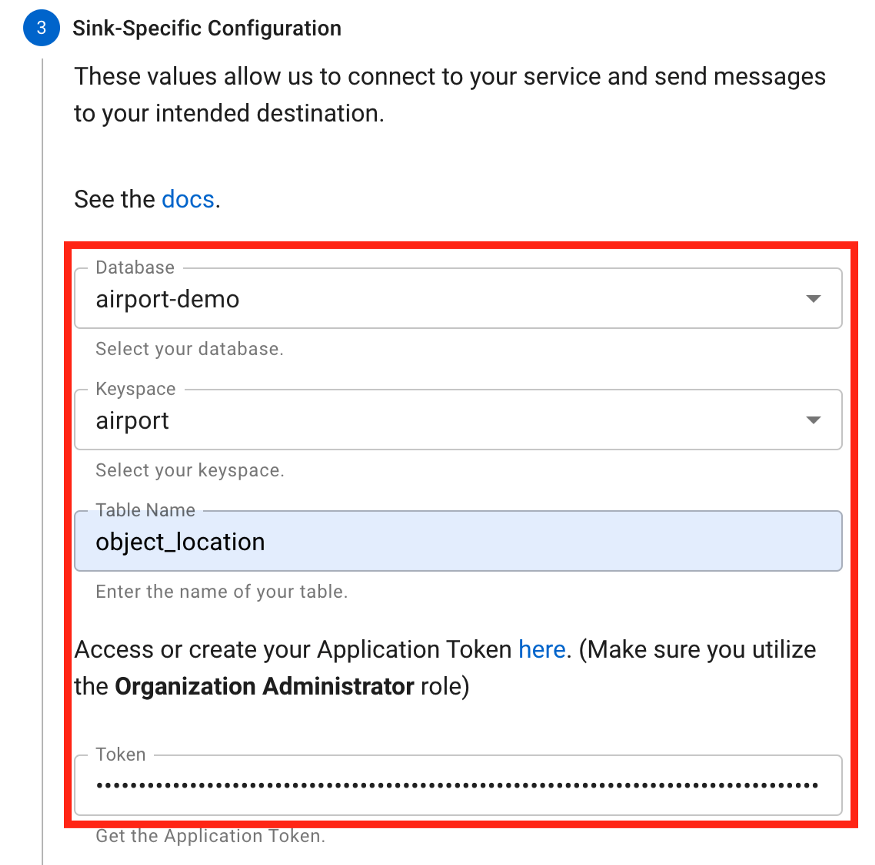Click the "These values allow us" description paragraph
This screenshot has width=875, height=865.
(x=449, y=95)
